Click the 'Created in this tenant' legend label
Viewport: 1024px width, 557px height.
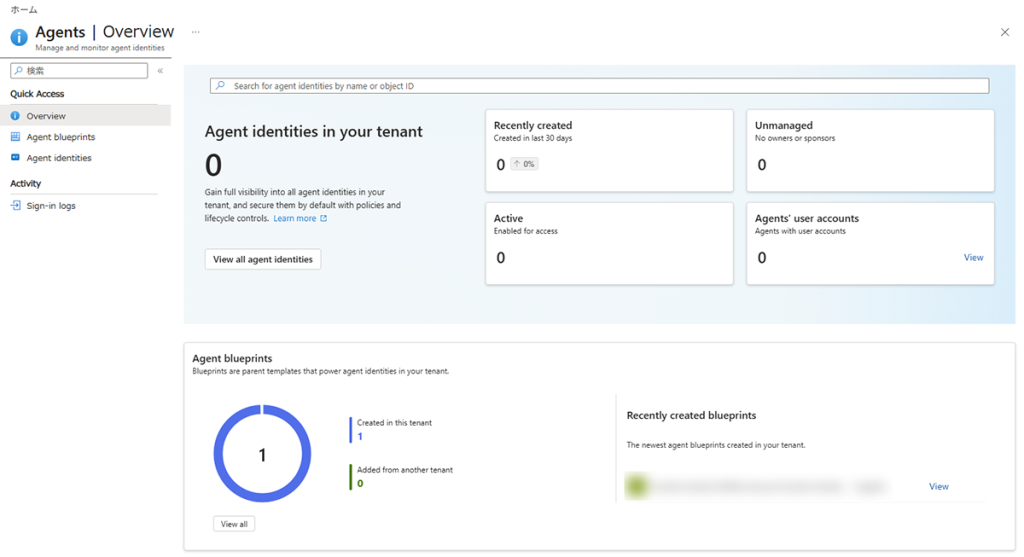(x=394, y=422)
